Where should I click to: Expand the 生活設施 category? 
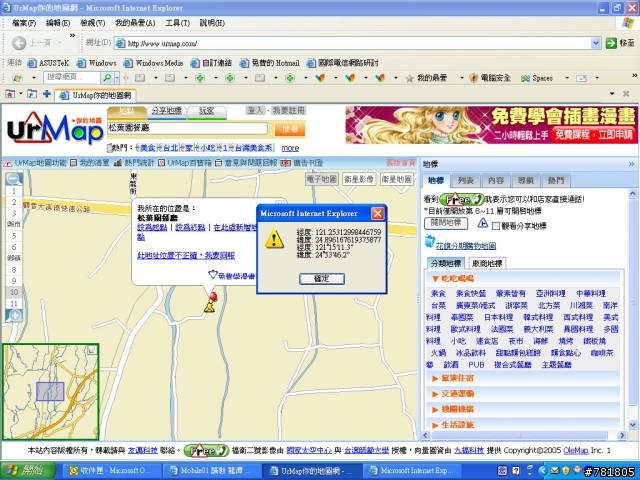[435, 425]
